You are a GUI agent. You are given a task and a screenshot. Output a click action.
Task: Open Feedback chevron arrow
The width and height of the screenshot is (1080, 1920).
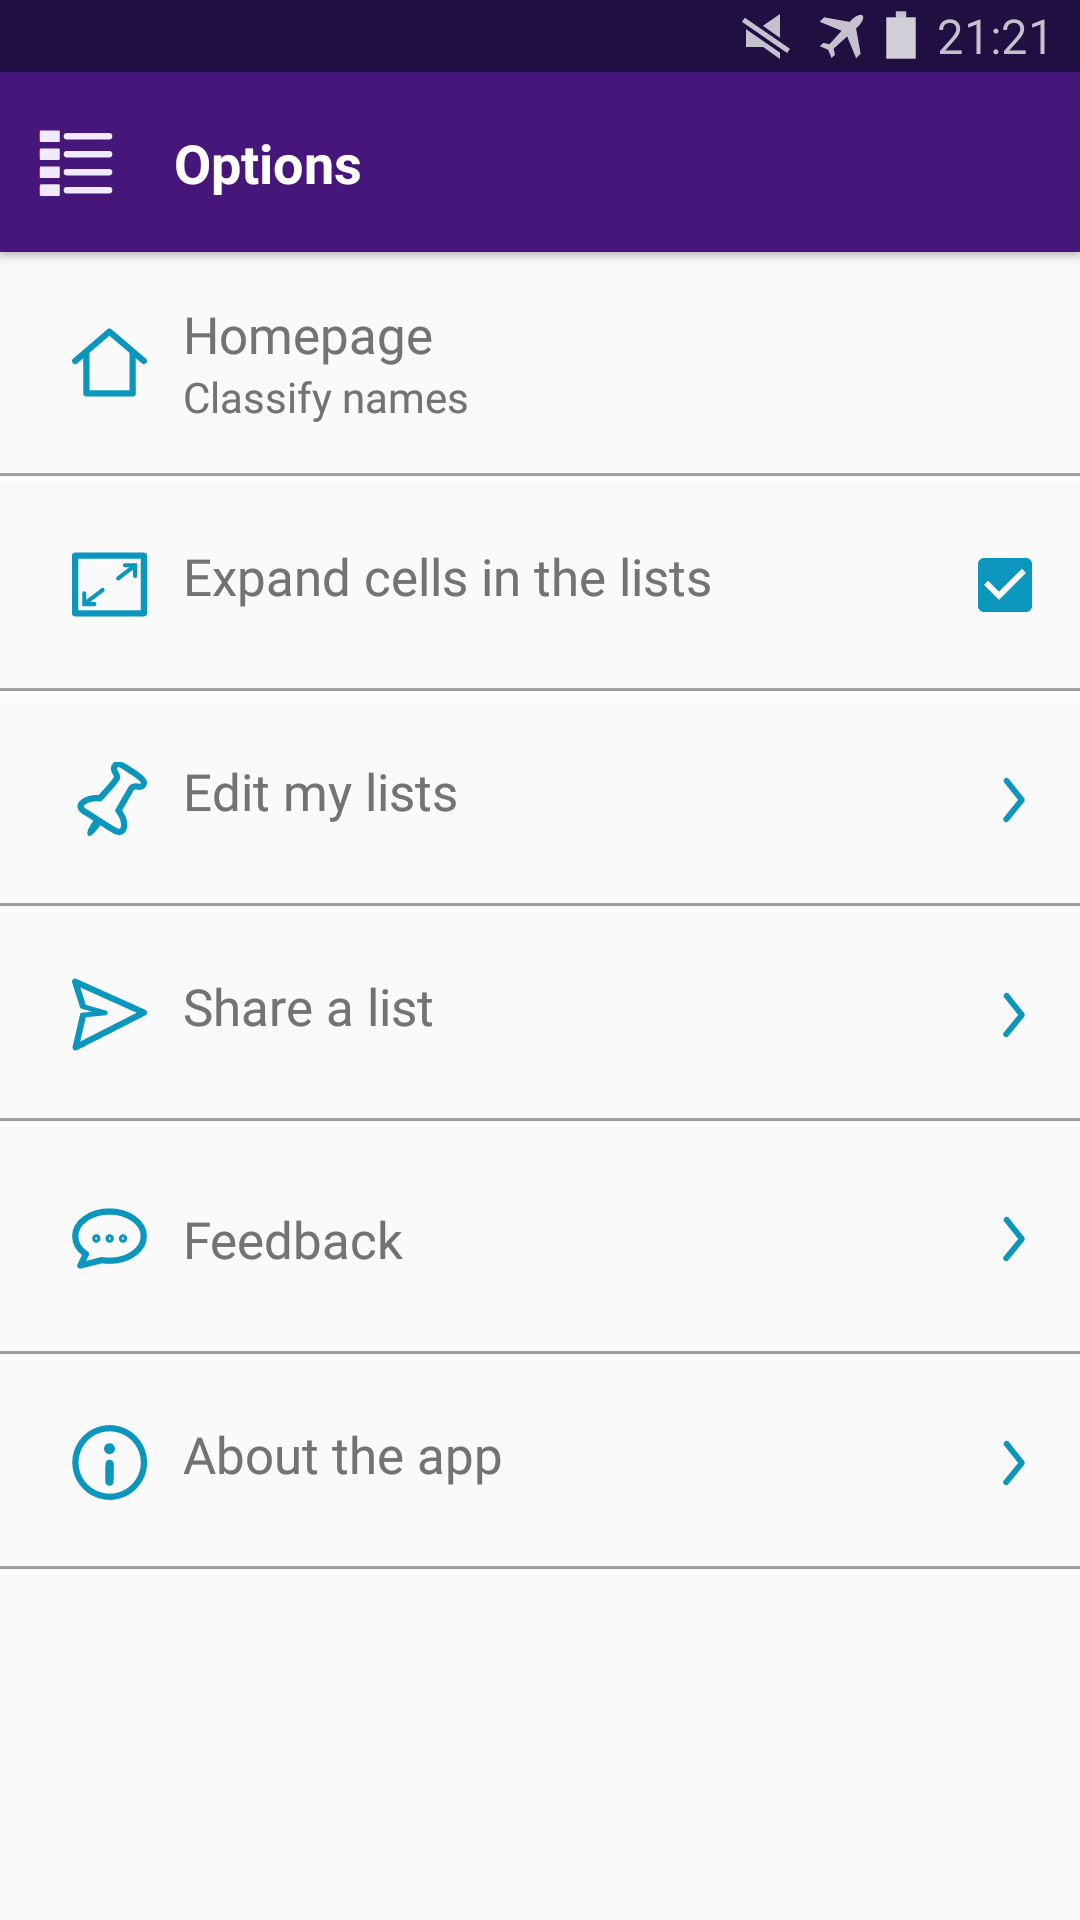point(1013,1240)
